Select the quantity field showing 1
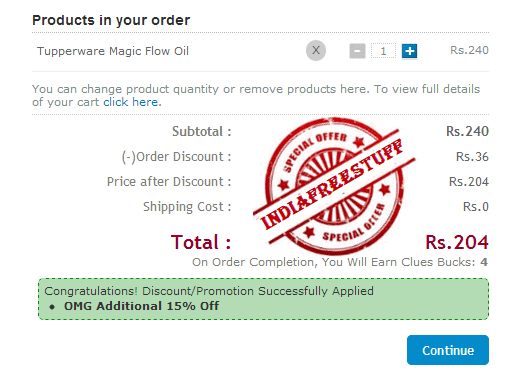Screen dimensions: 518x373 383,51
